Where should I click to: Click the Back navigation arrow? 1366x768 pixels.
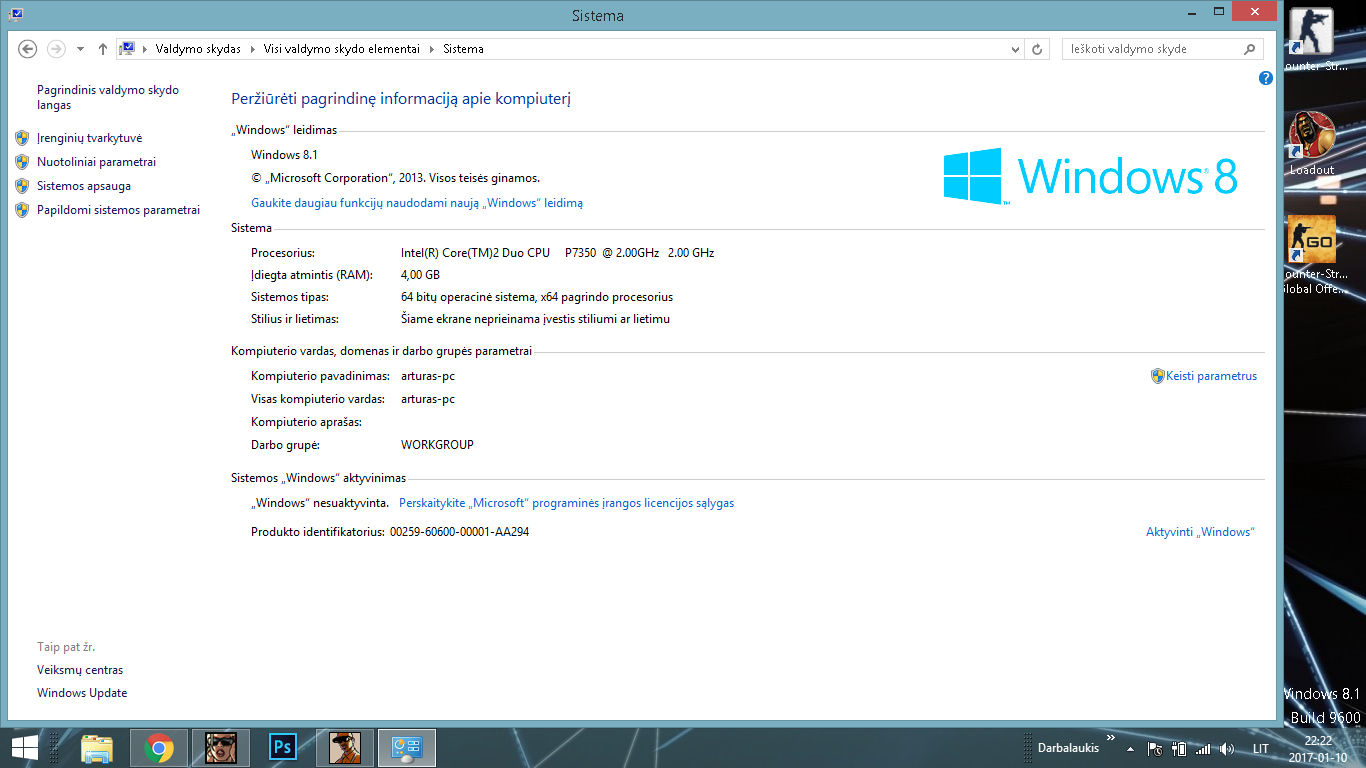coord(28,49)
